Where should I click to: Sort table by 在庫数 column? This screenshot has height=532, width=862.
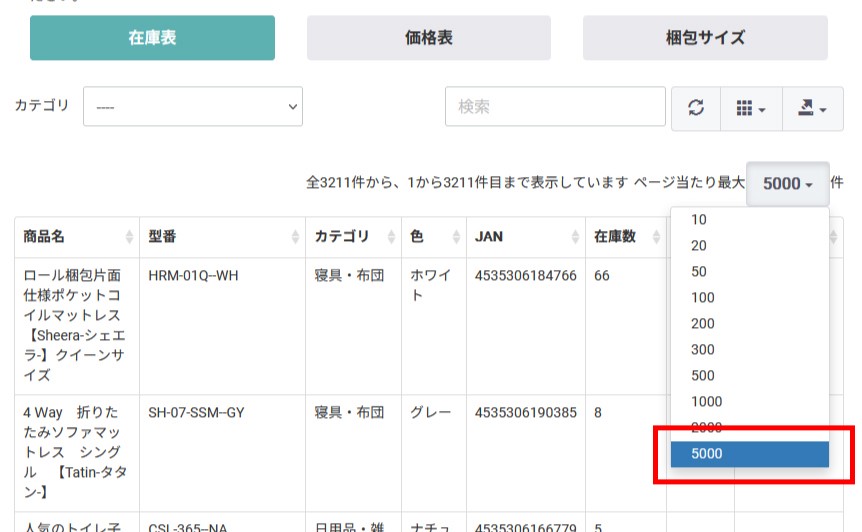[626, 237]
